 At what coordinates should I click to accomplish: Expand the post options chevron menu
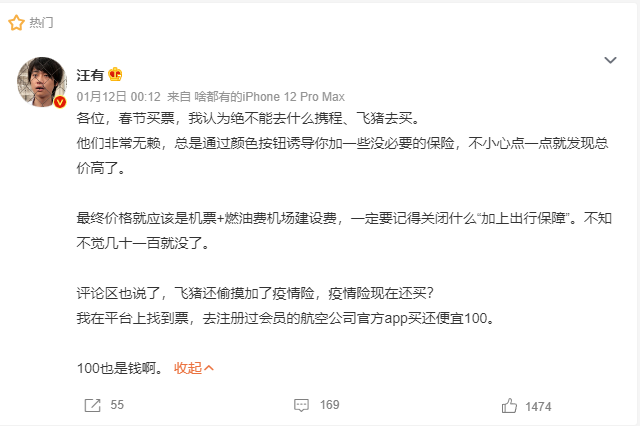610,61
